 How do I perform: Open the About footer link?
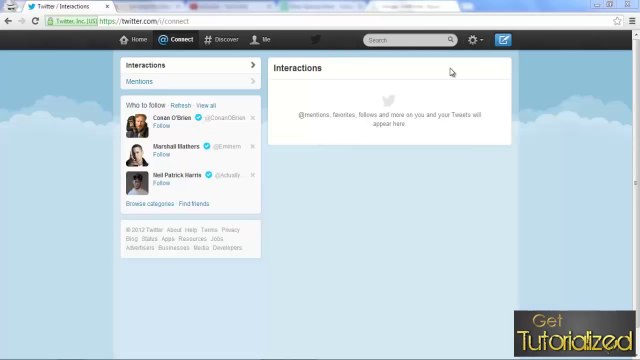coord(174,230)
